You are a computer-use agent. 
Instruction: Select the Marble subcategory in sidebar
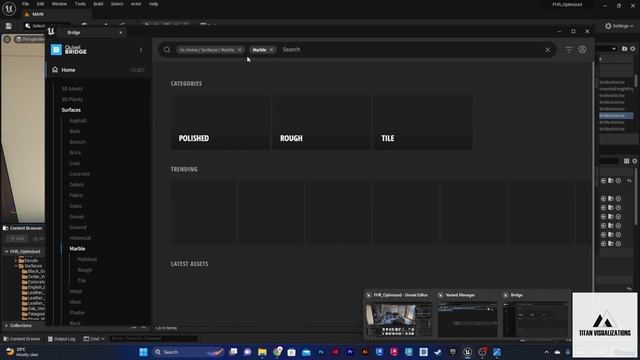(x=77, y=249)
